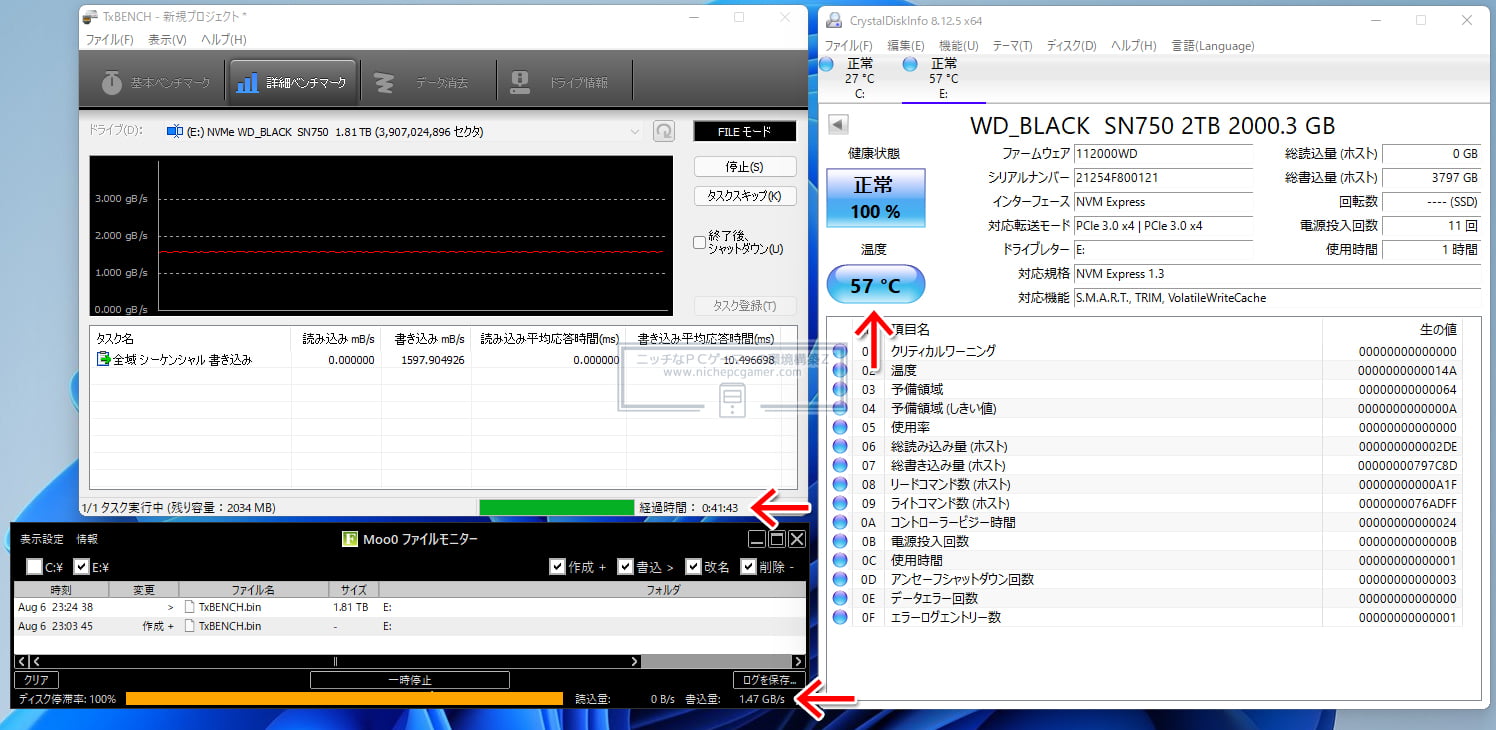The height and width of the screenshot is (730, 1496).
Task: Click the Moo0 horizontal scrollbar thumb
Action: point(336,661)
